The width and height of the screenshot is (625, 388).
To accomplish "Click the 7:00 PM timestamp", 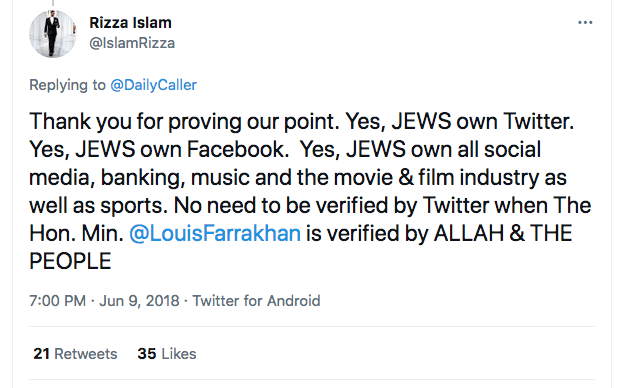I will click(x=57, y=301).
